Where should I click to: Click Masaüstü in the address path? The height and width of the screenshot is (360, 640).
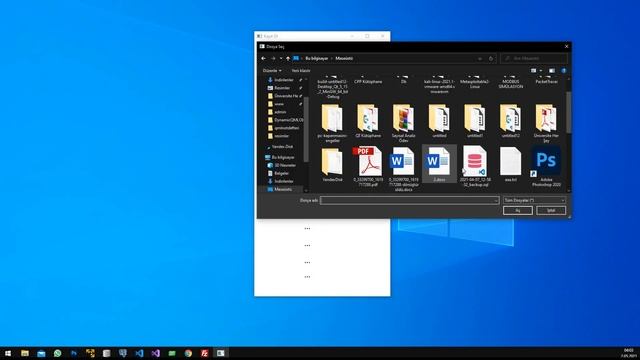coord(344,58)
